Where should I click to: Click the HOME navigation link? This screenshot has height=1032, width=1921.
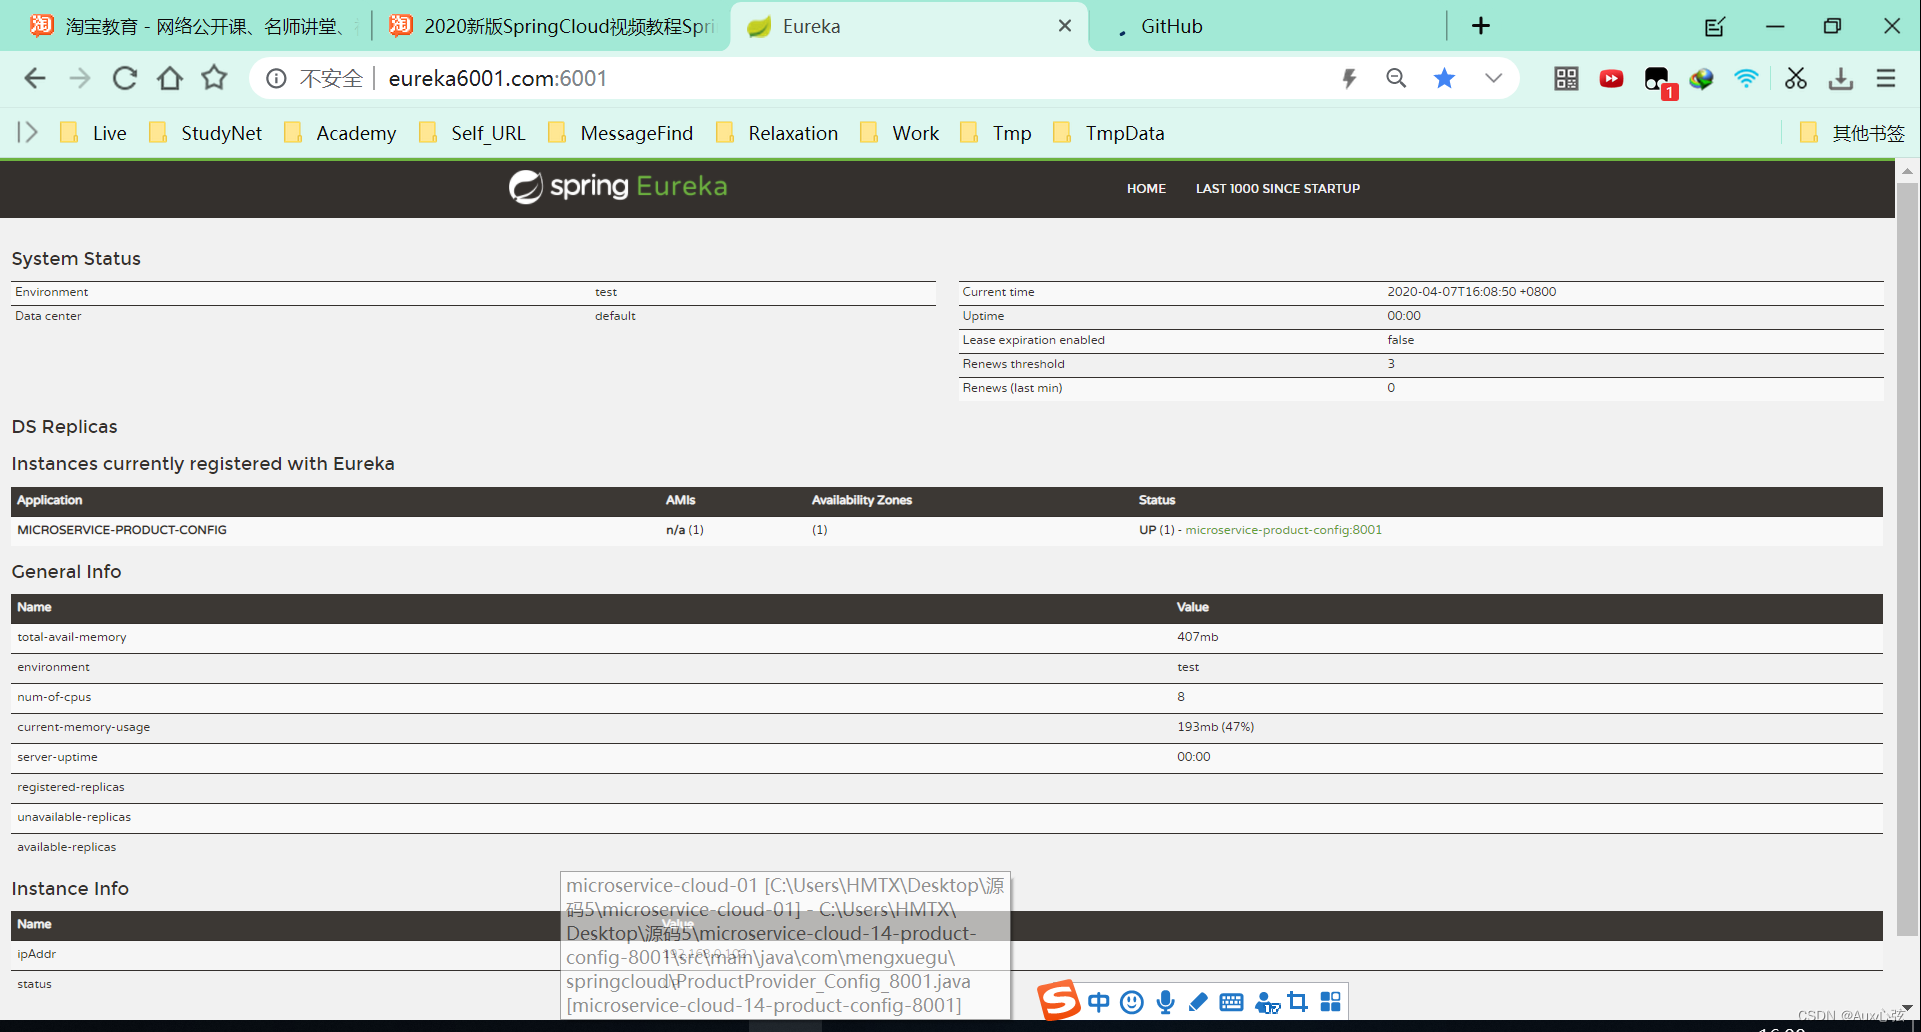[x=1146, y=188]
